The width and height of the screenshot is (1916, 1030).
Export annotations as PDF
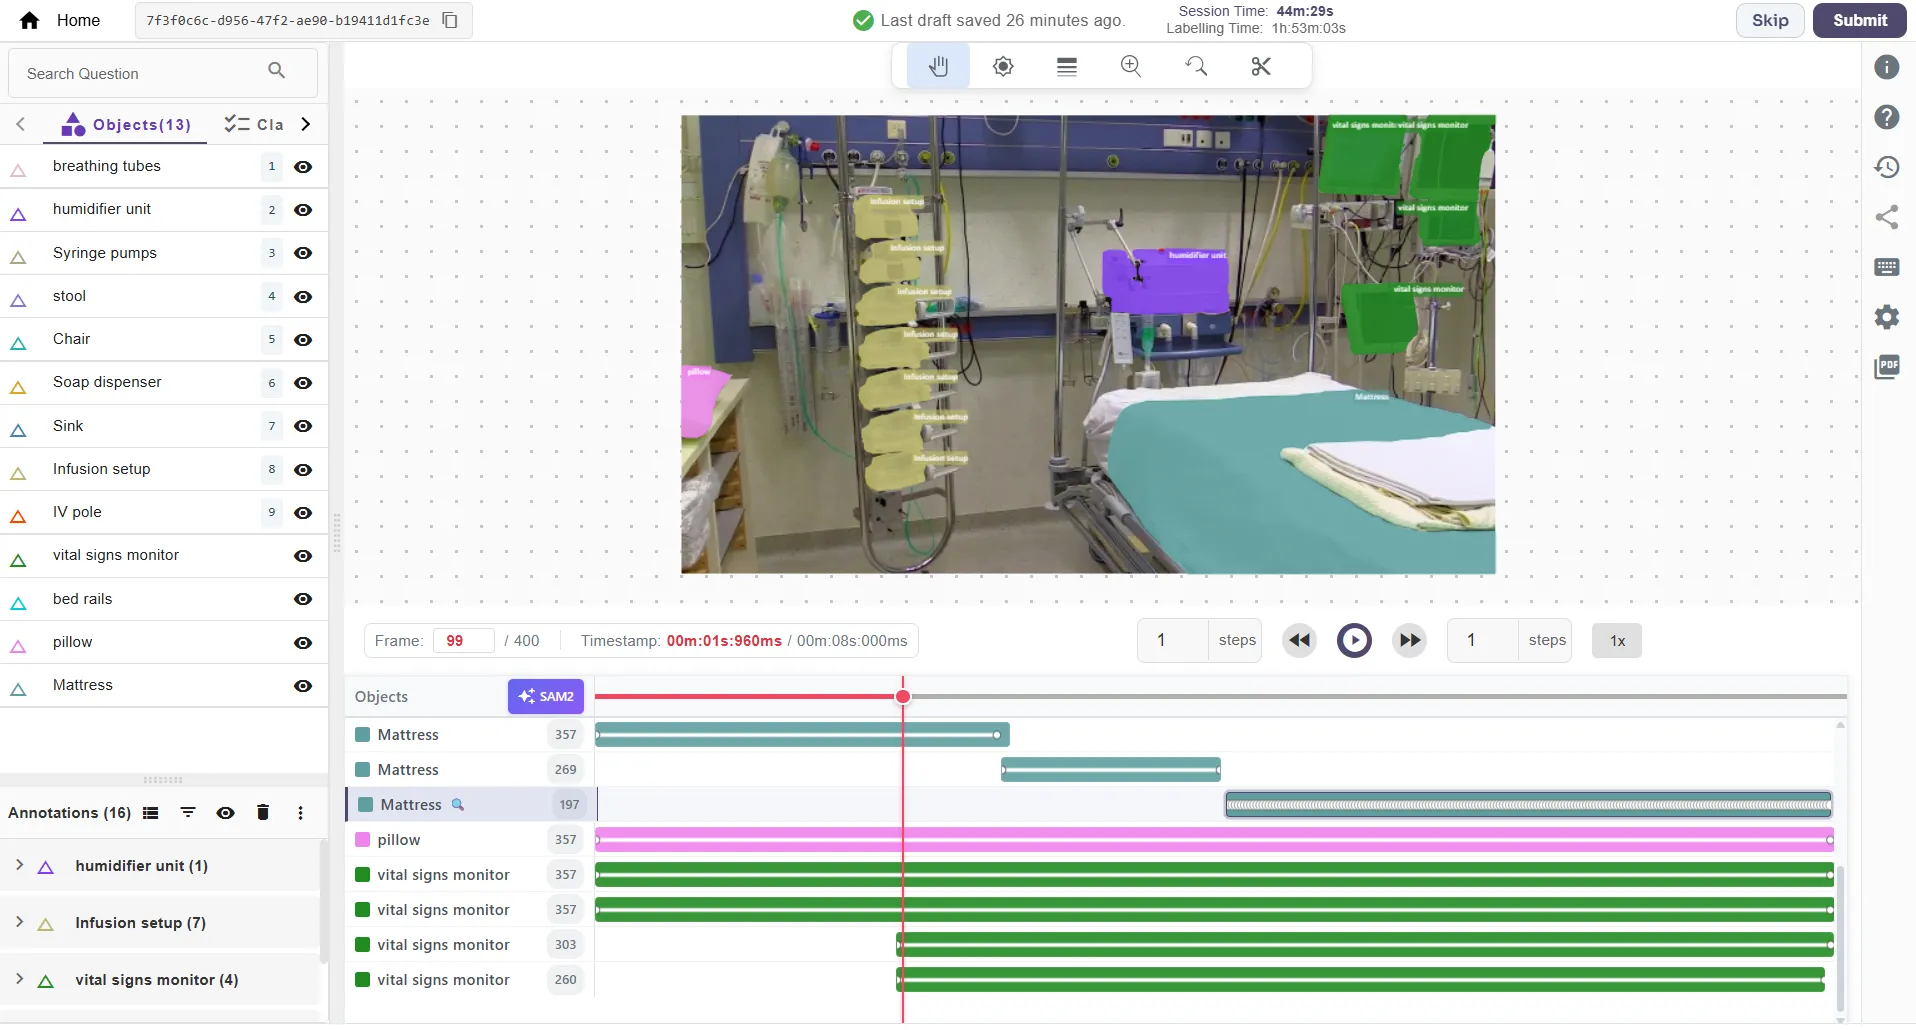pyautogui.click(x=1887, y=367)
